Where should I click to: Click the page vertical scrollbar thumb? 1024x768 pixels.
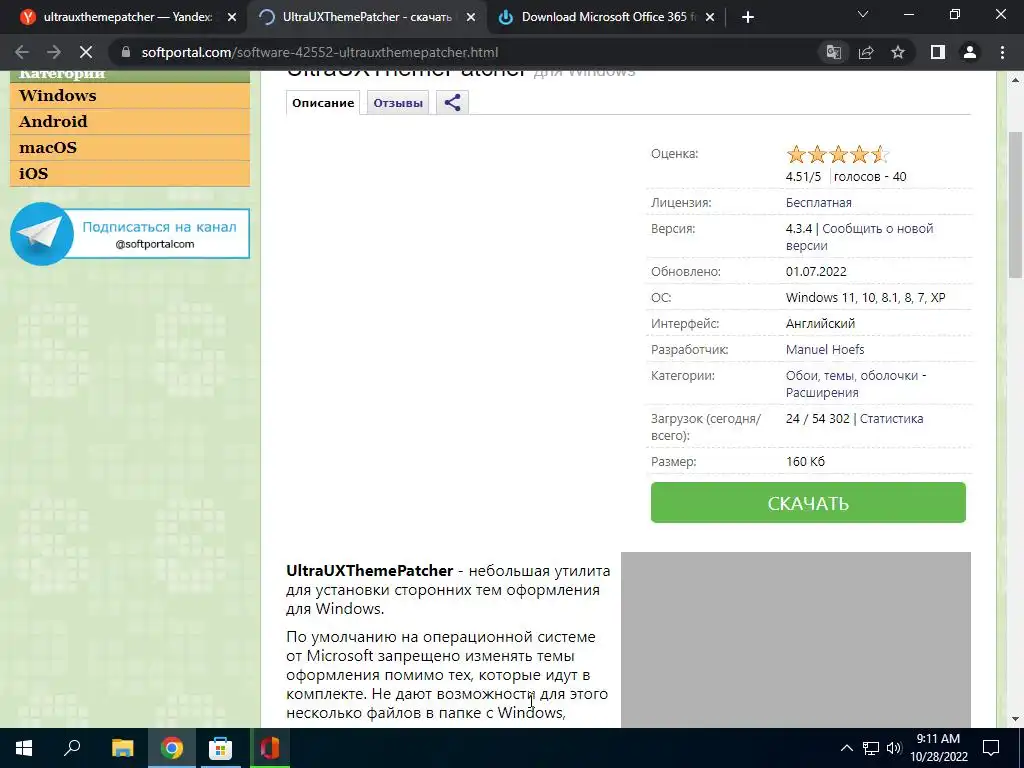click(x=1016, y=204)
